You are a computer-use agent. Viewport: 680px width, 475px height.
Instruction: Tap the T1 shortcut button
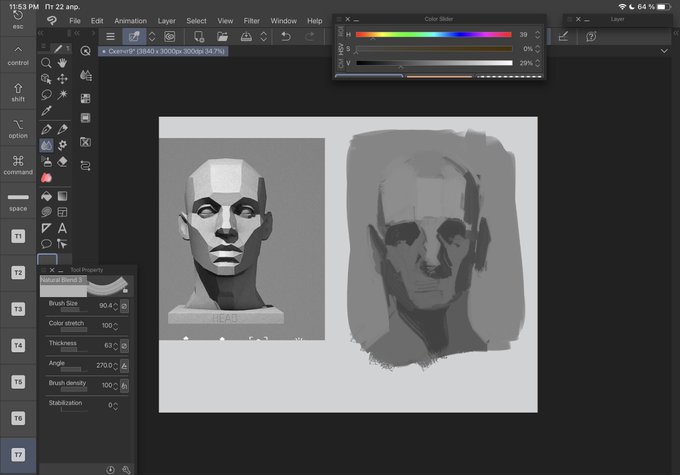tap(18, 236)
